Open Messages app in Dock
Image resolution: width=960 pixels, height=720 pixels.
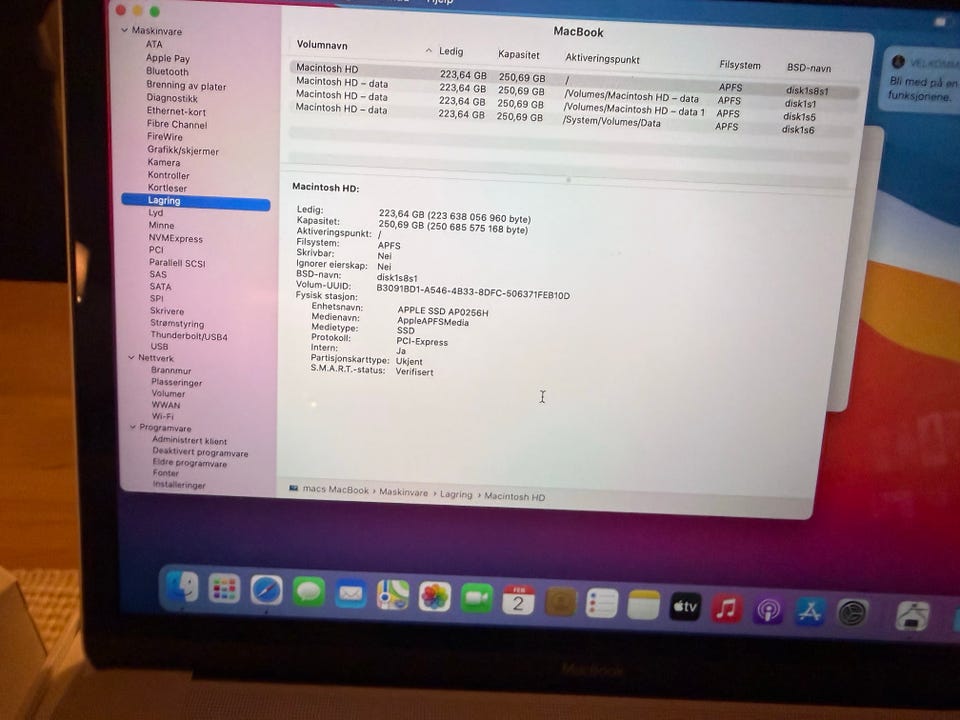pos(309,592)
